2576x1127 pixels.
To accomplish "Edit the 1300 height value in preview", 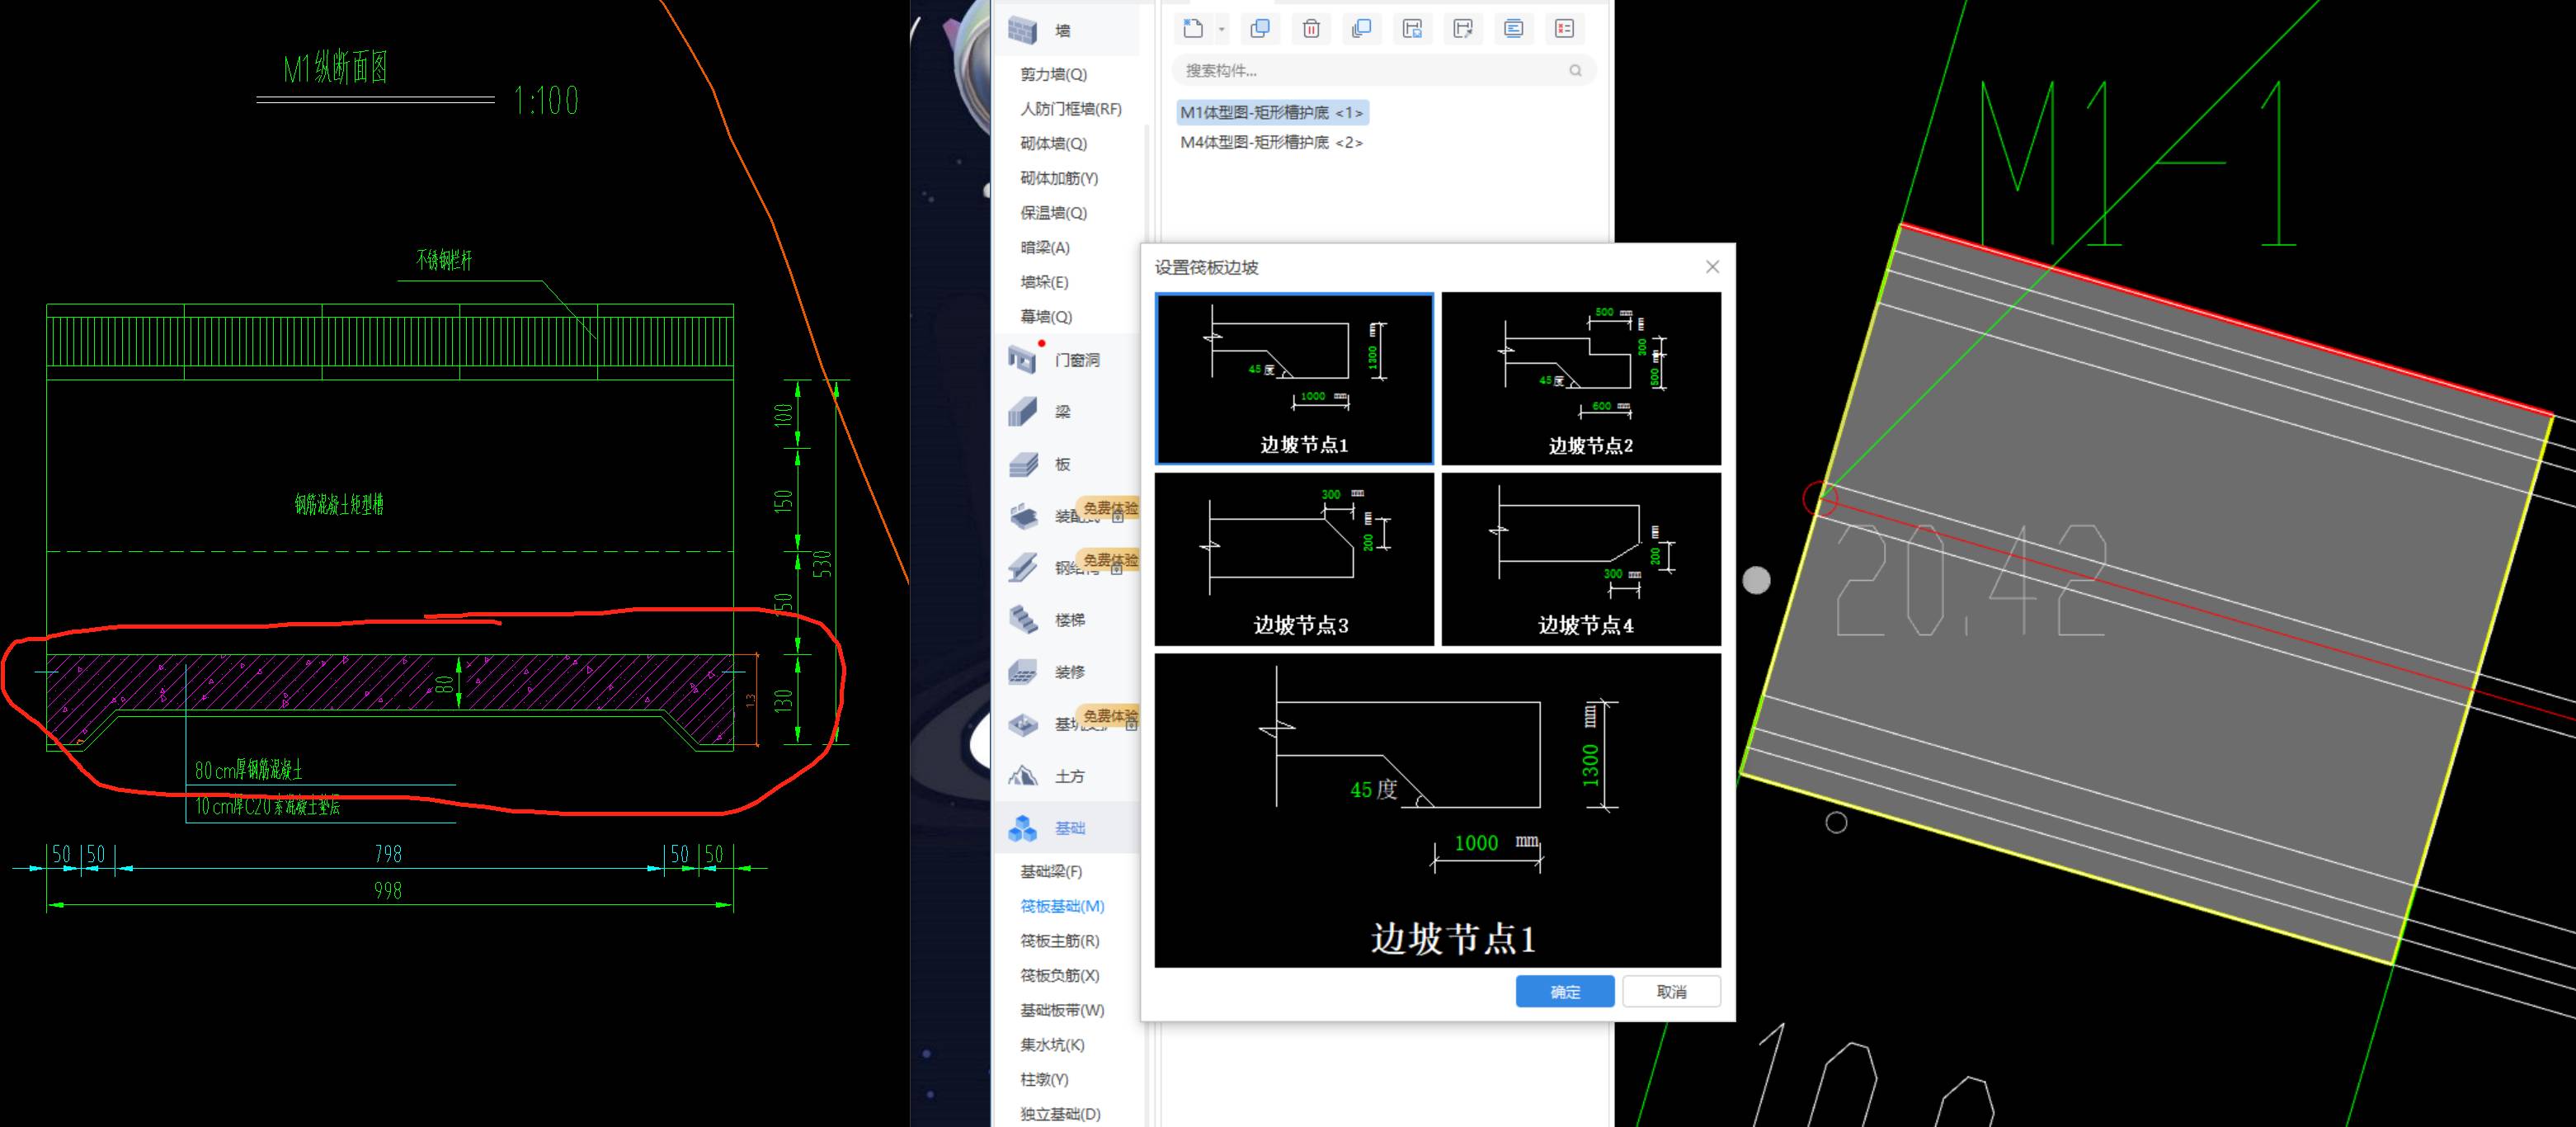I will pos(1591,765).
